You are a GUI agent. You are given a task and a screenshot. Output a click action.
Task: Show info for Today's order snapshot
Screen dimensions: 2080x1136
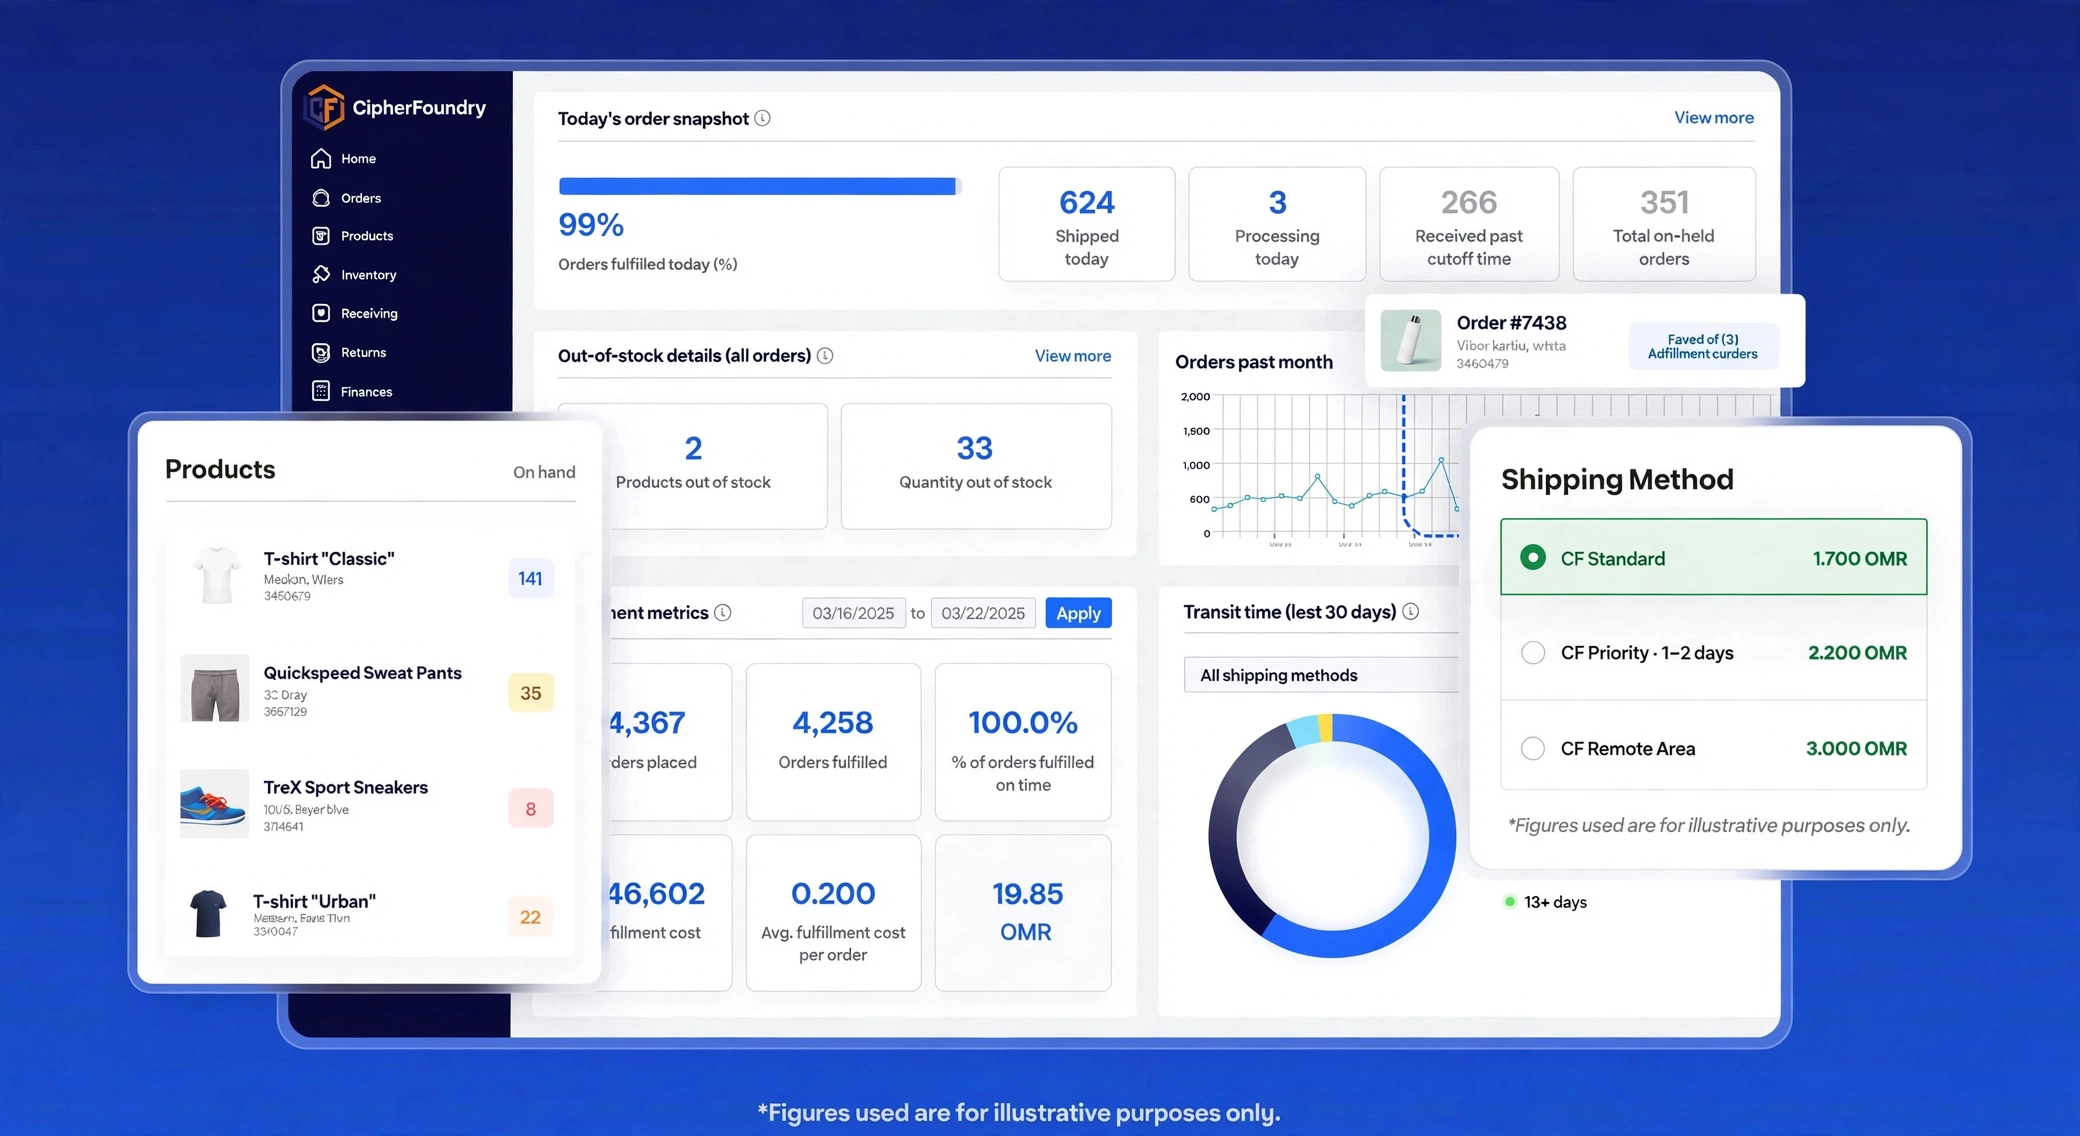click(763, 118)
